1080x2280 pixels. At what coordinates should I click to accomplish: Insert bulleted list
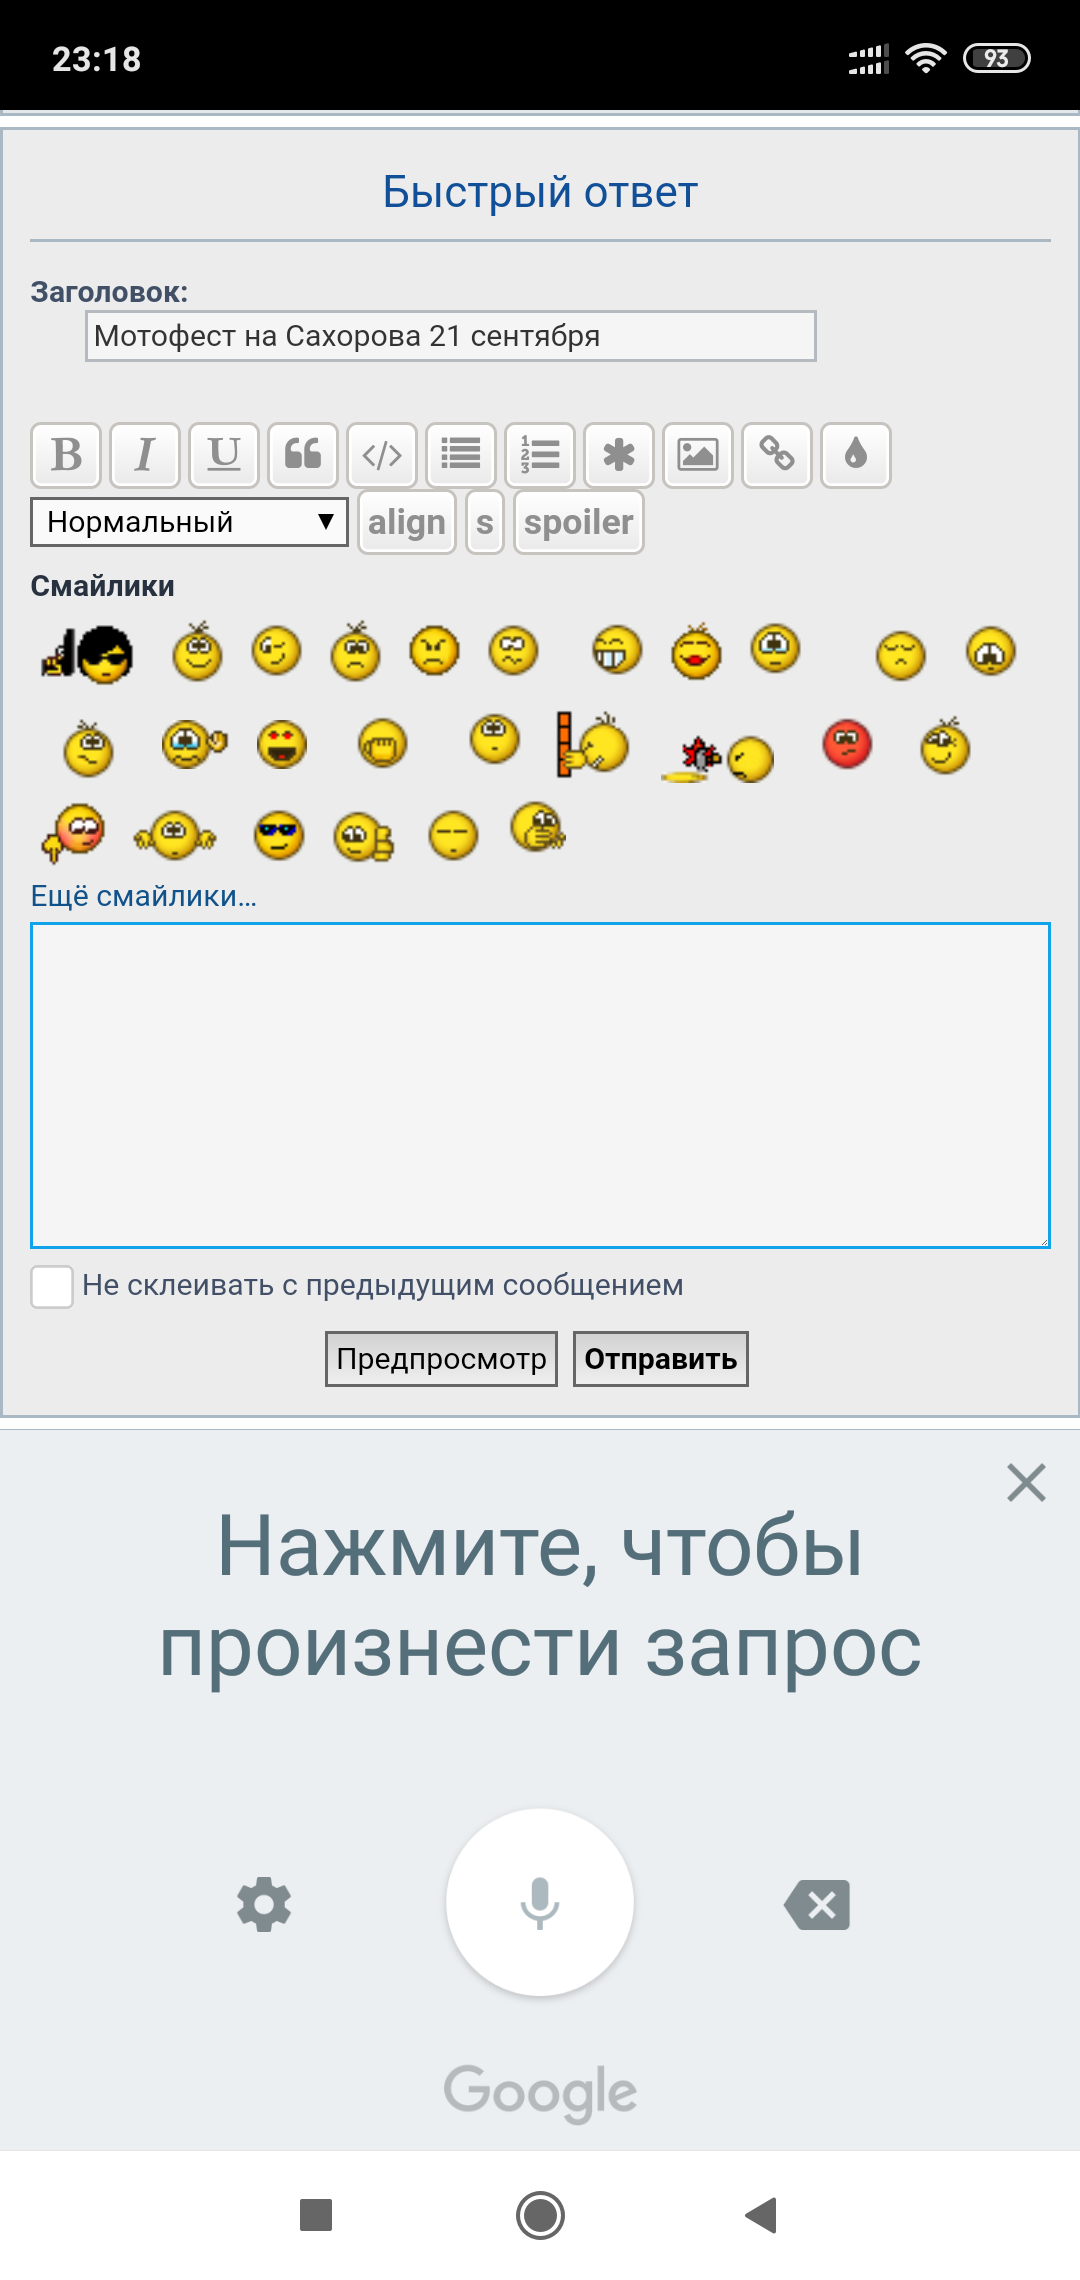tap(461, 455)
